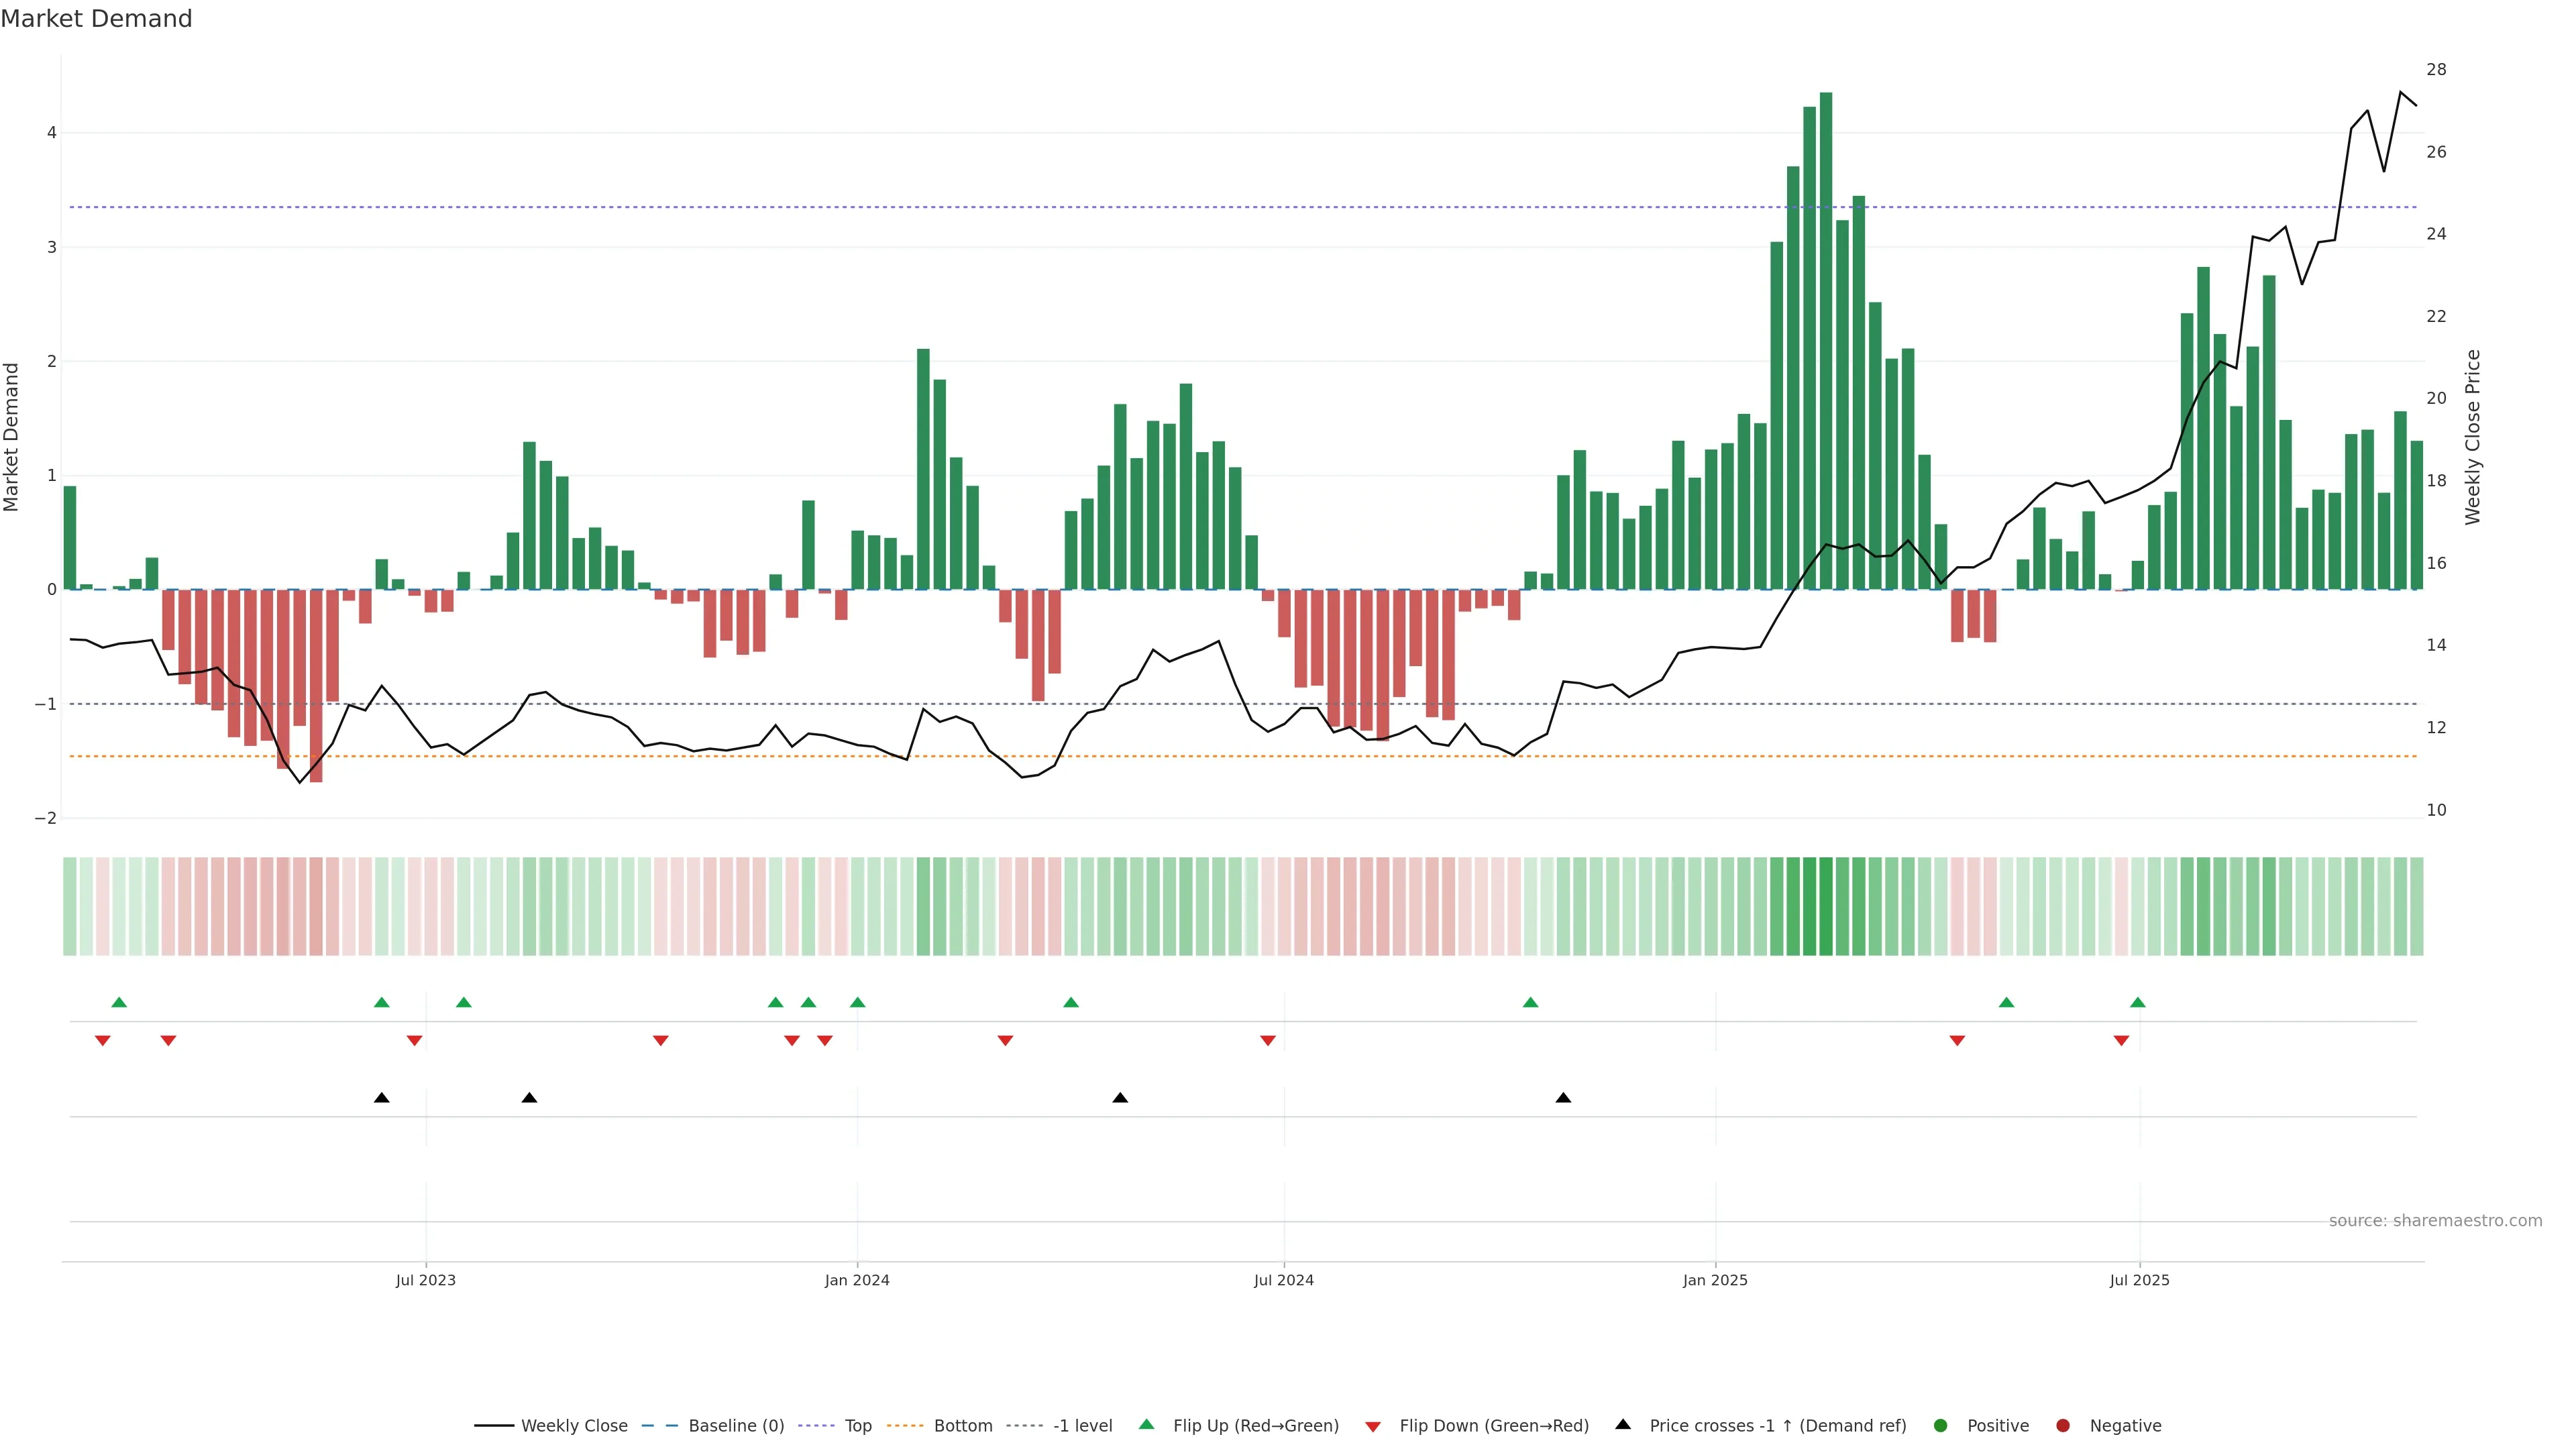Screen dimensions: 2576x1449
Task: Click the Market Demand chart title
Action: point(96,19)
